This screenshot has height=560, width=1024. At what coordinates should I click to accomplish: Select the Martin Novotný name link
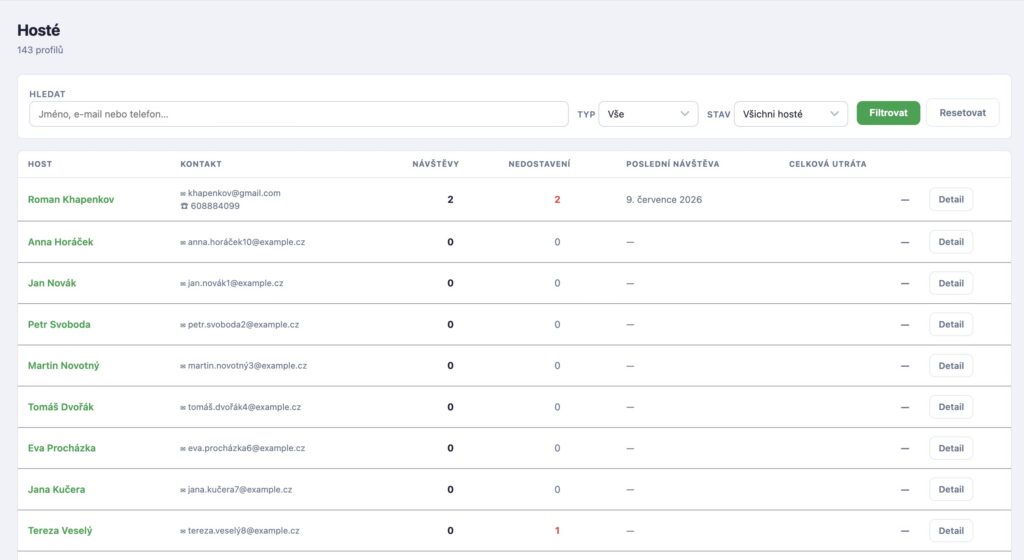coord(63,366)
